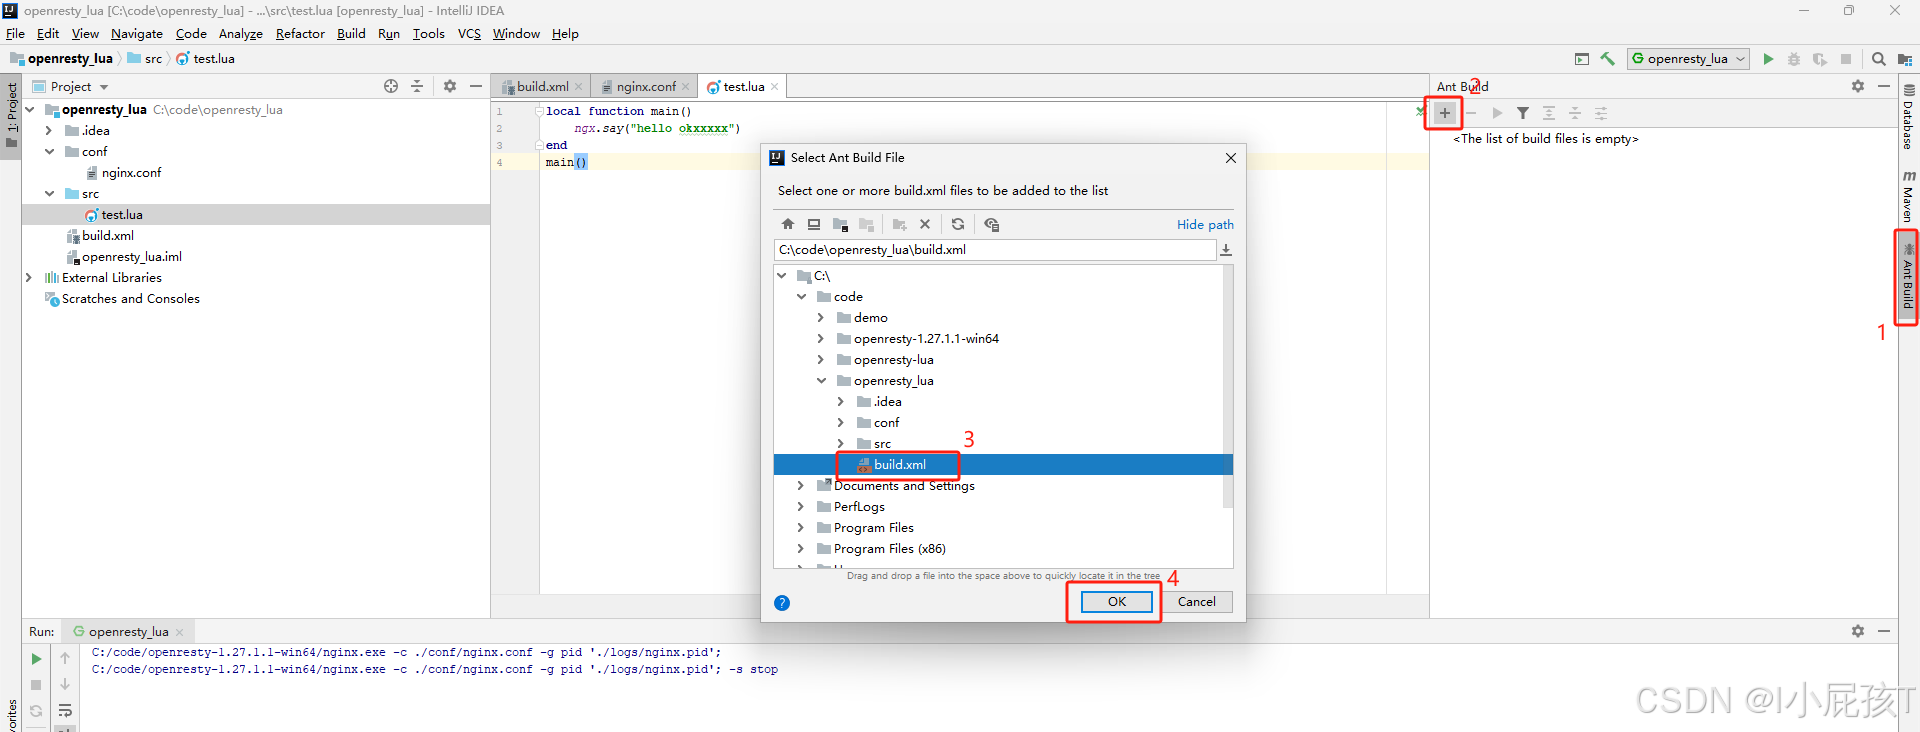
Task: Click the blue help question mark icon
Action: (782, 603)
